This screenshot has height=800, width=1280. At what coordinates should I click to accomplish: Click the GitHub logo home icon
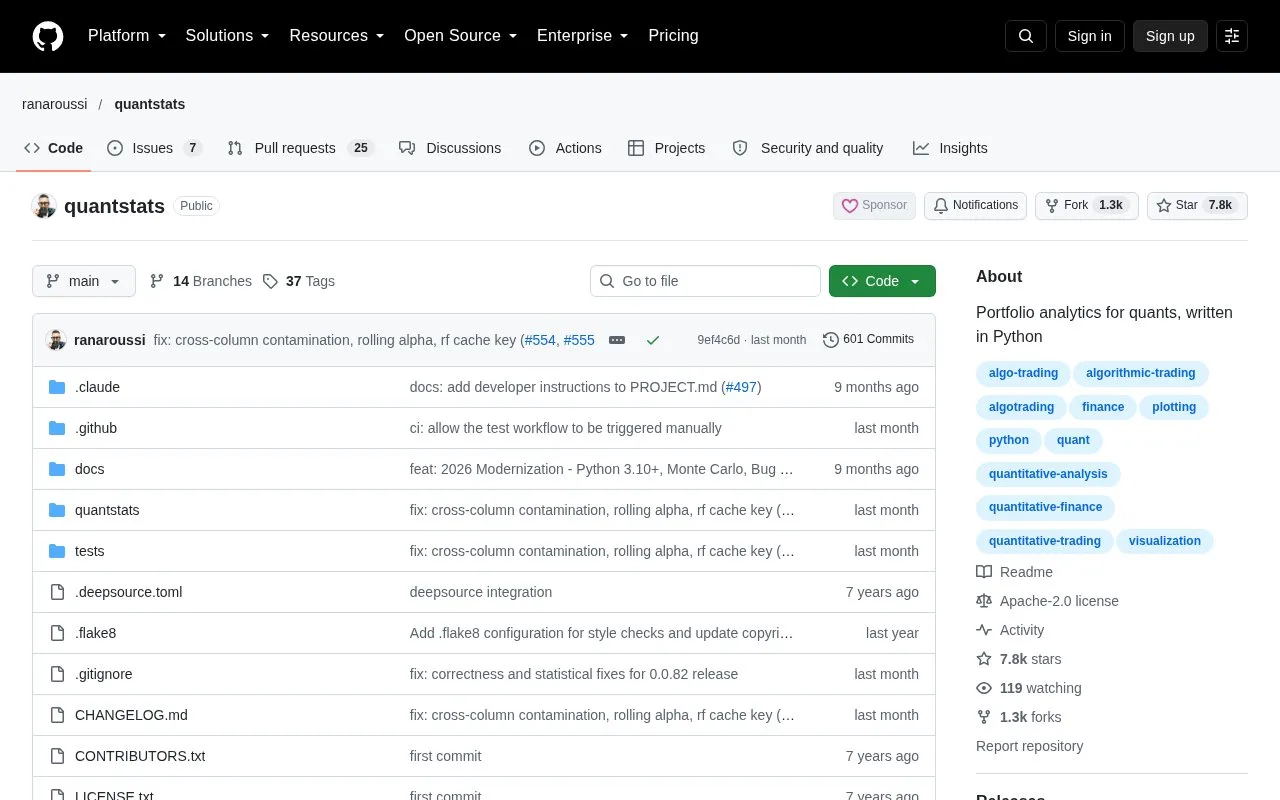coord(48,36)
